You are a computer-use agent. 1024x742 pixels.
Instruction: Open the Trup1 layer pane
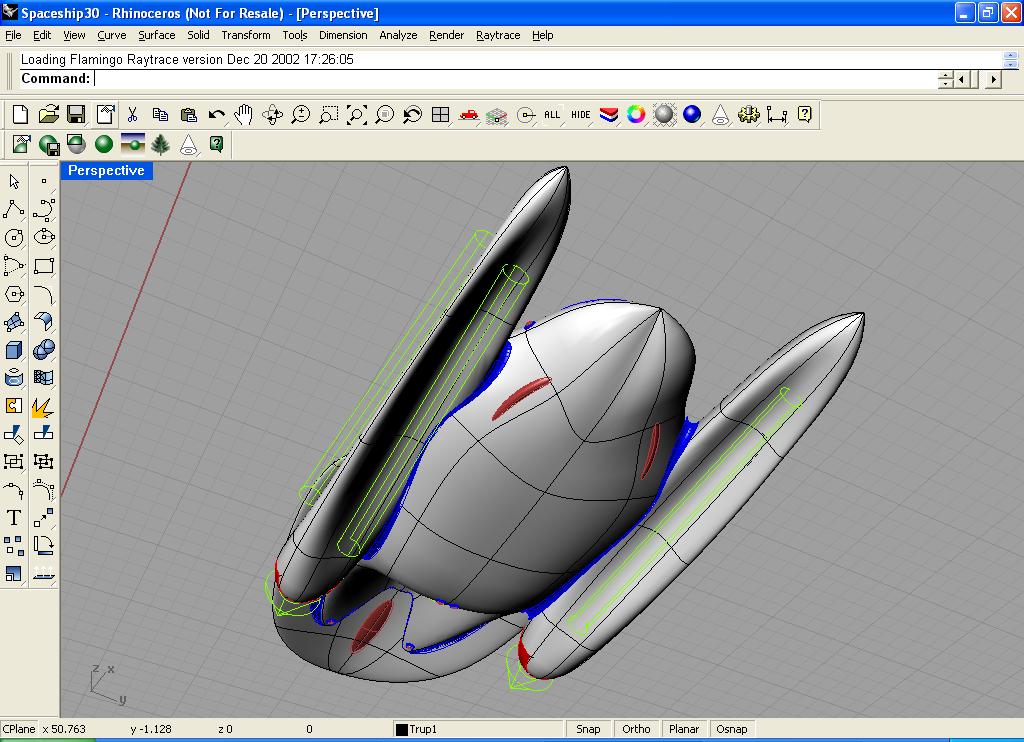[478, 729]
